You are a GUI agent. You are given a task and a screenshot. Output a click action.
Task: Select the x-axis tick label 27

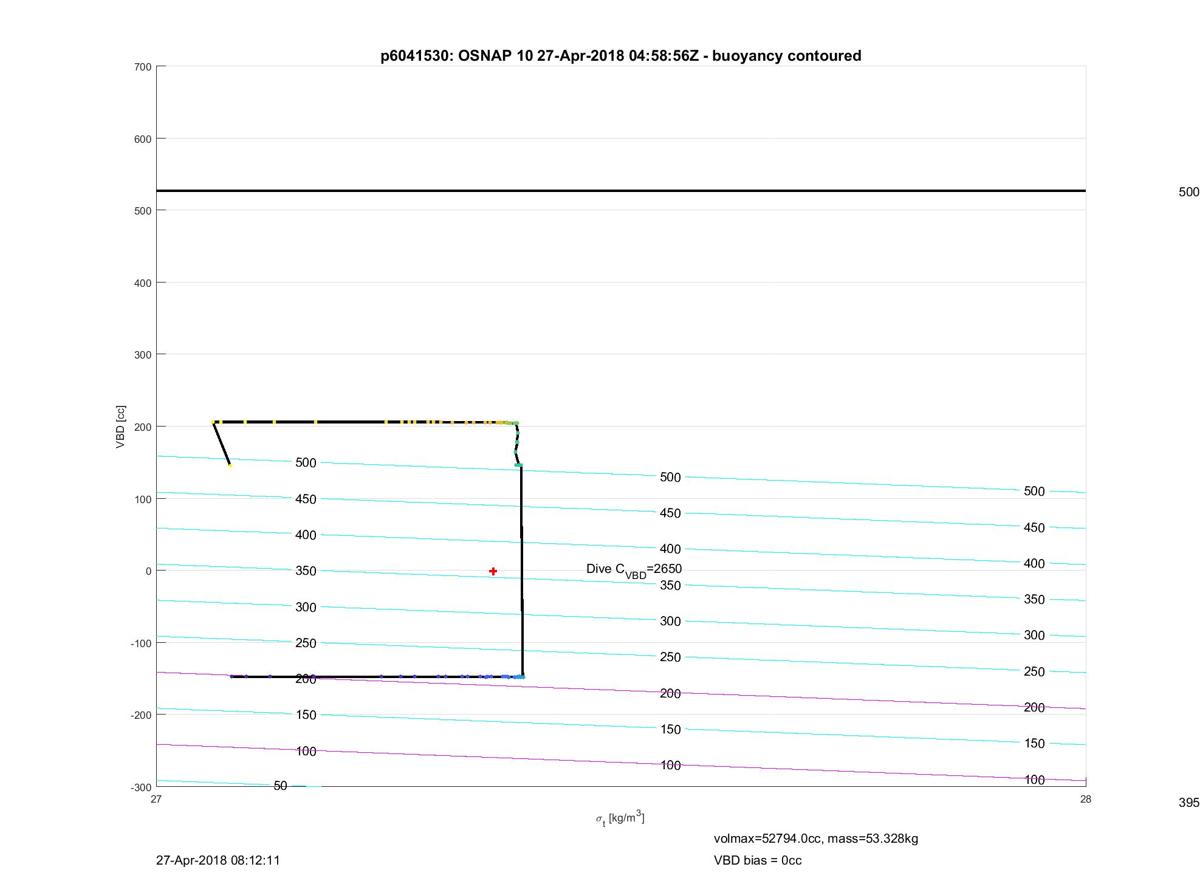[x=156, y=799]
